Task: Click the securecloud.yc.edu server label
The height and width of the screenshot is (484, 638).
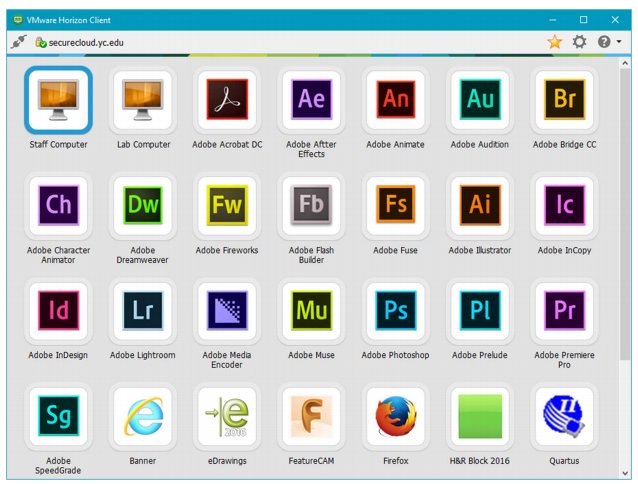Action: point(85,43)
